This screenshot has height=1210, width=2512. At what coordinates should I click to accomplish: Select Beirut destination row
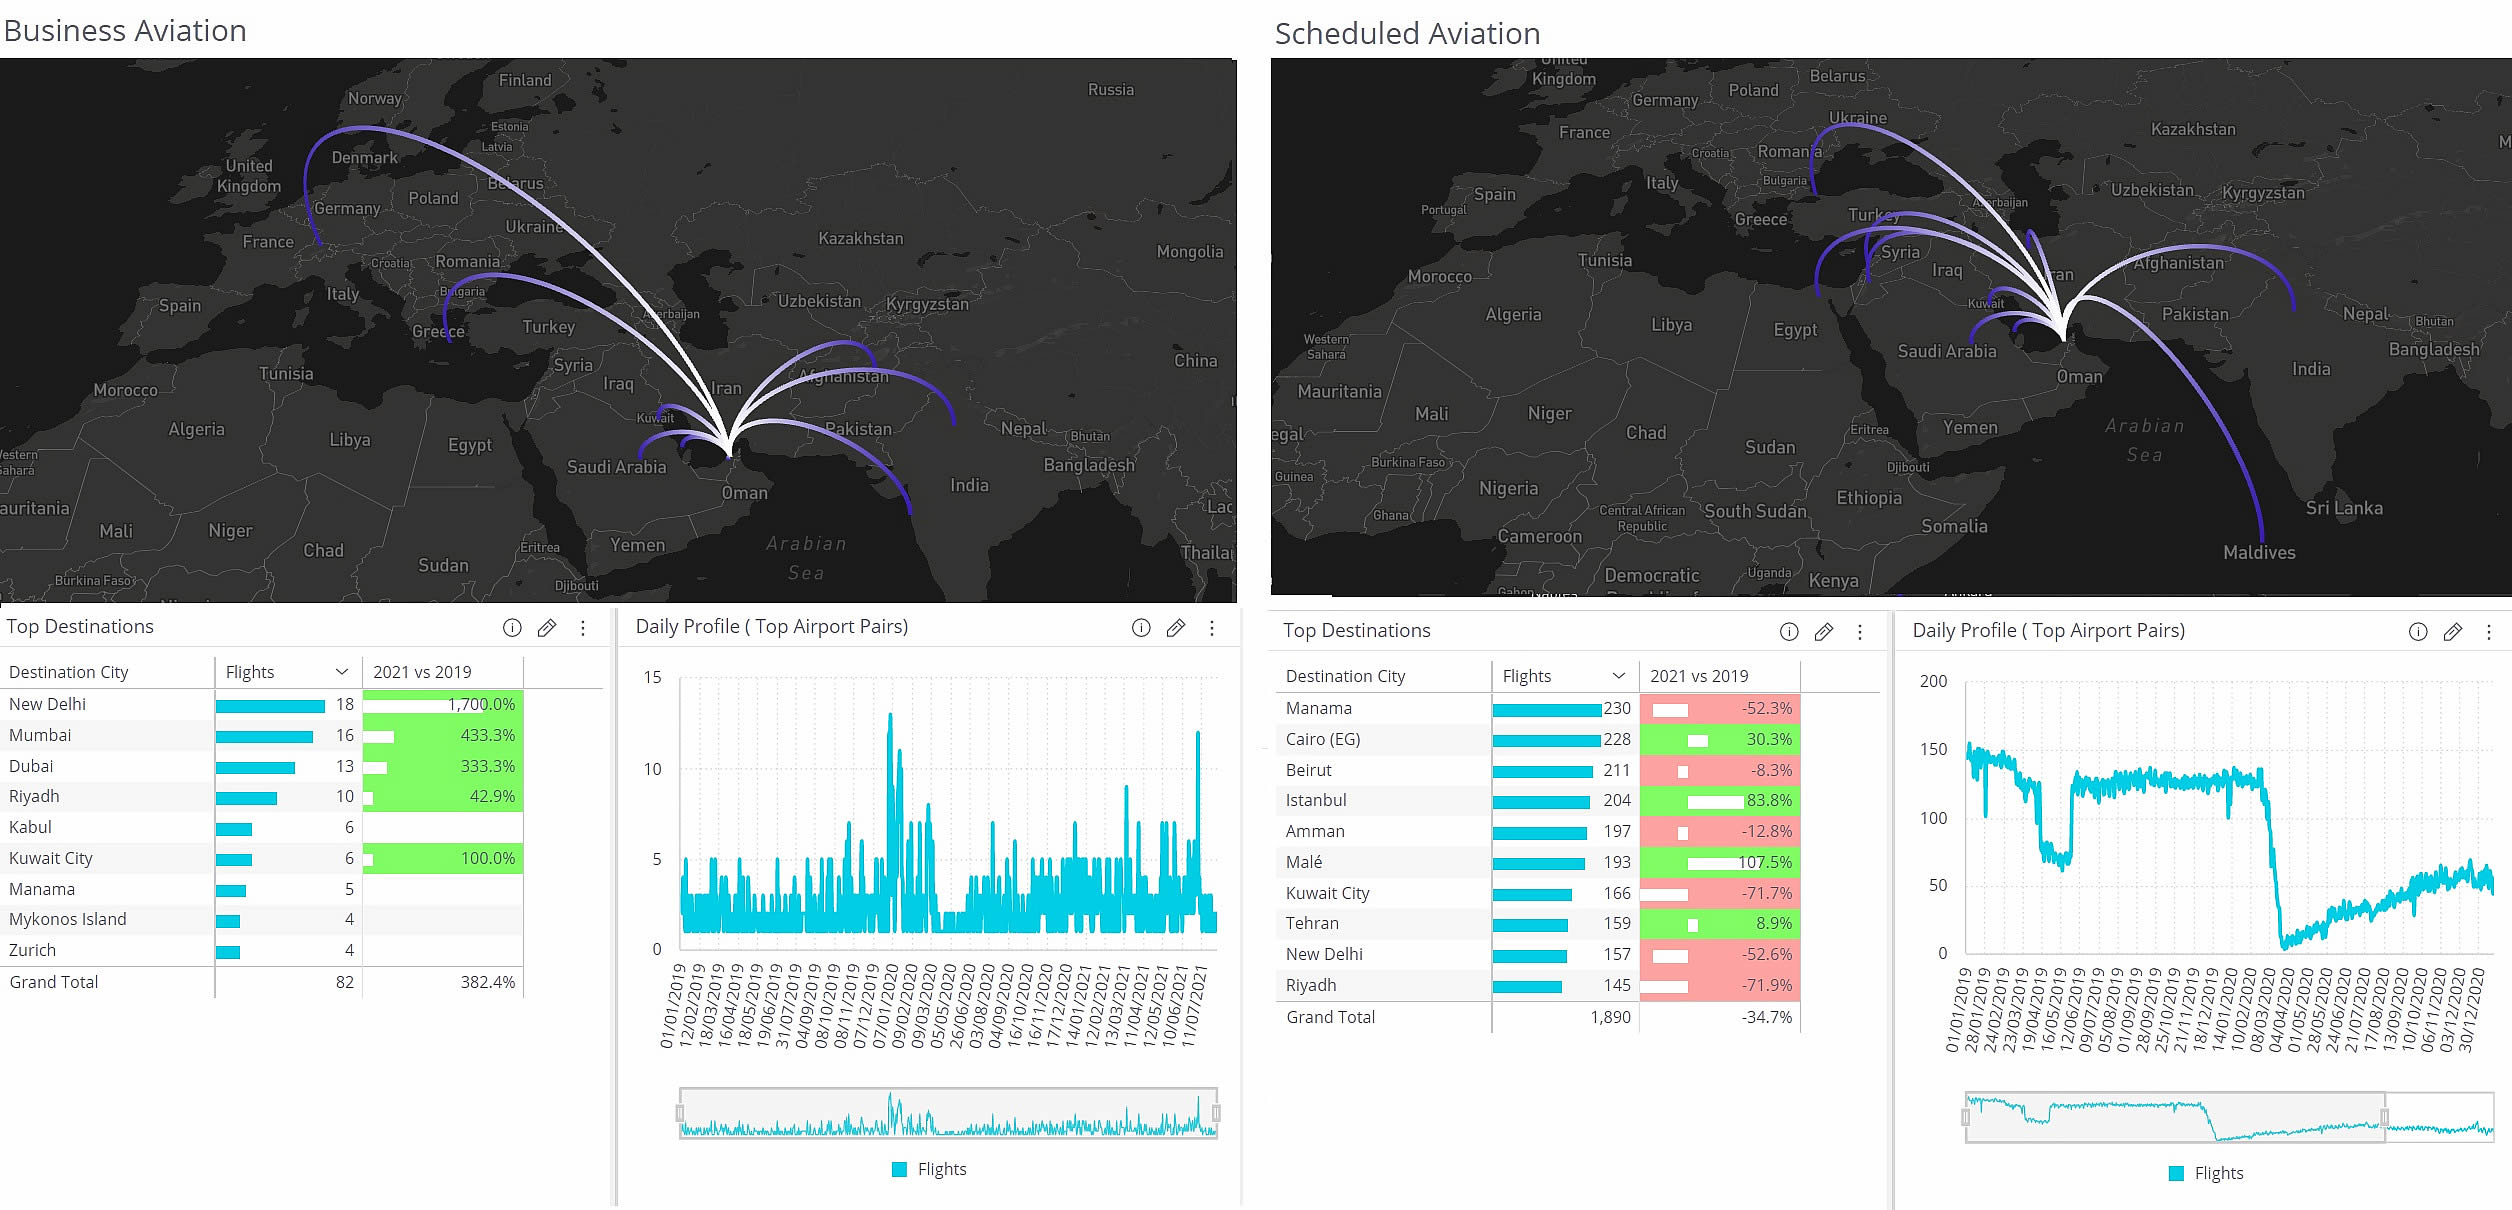(1539, 770)
